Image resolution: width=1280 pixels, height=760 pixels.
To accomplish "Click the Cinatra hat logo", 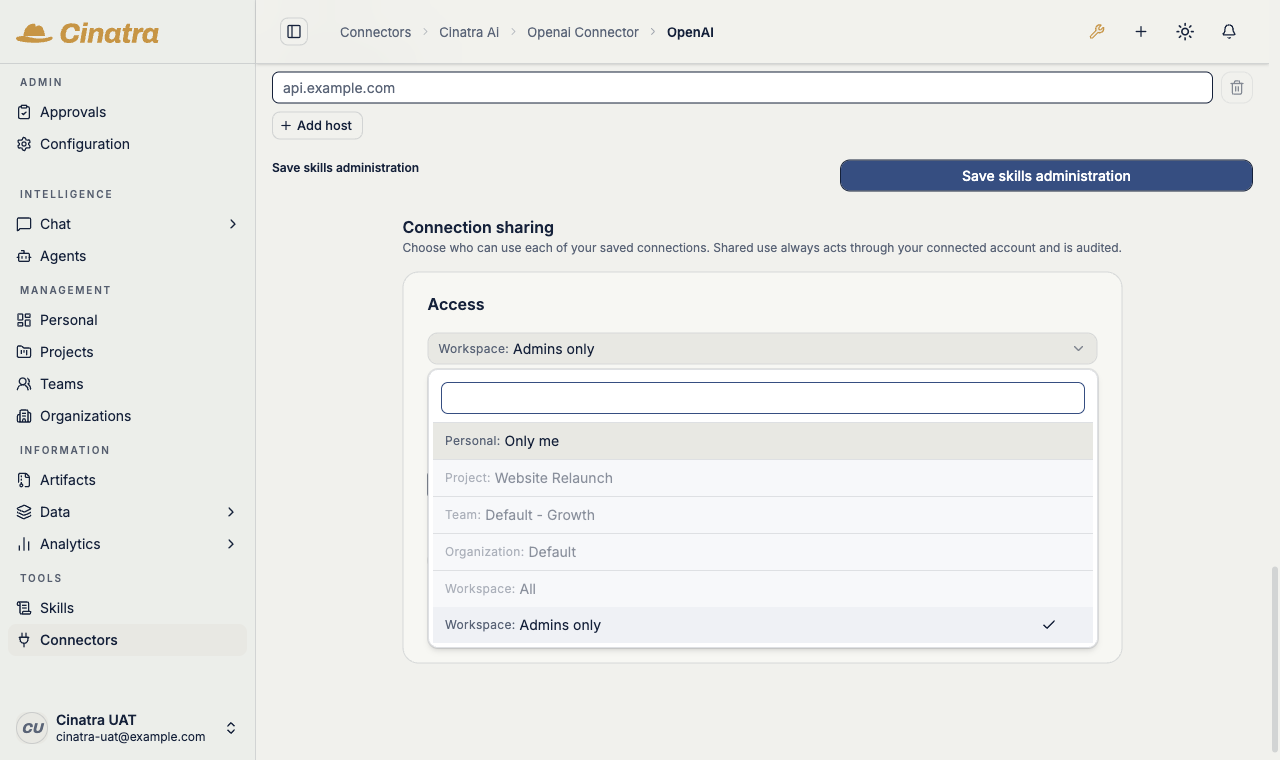I will pyautogui.click(x=34, y=33).
